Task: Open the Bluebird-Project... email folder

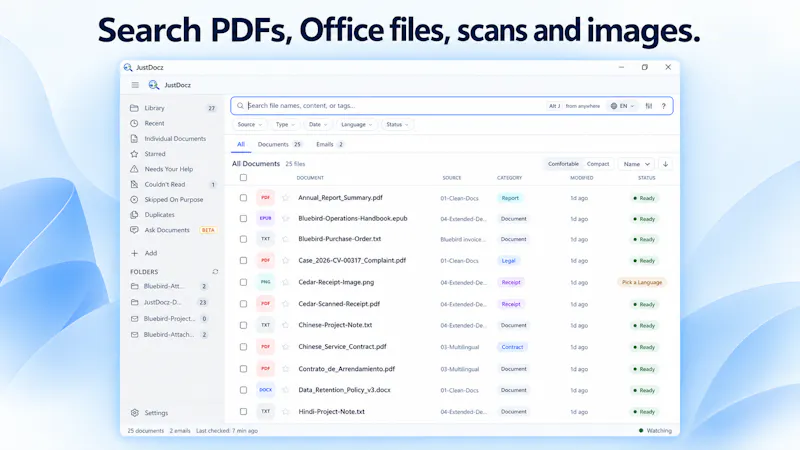Action: tap(169, 318)
